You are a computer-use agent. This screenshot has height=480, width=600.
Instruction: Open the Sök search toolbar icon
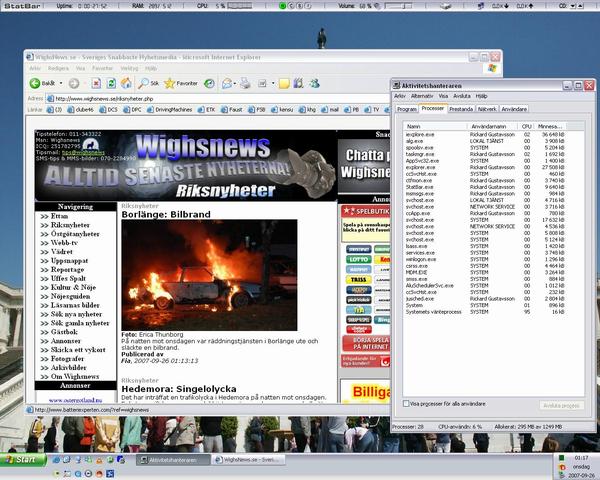click(x=147, y=83)
